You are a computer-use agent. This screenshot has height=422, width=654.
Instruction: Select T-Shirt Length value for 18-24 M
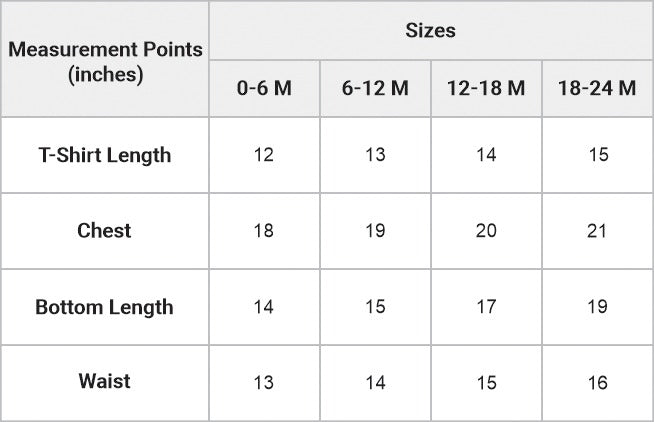click(597, 155)
